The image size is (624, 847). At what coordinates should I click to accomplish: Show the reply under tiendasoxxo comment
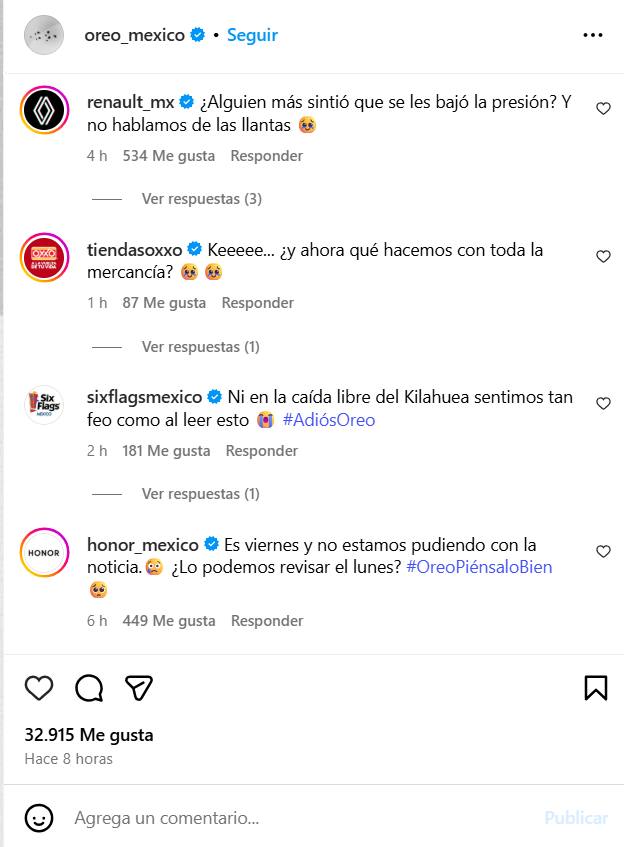tap(200, 347)
